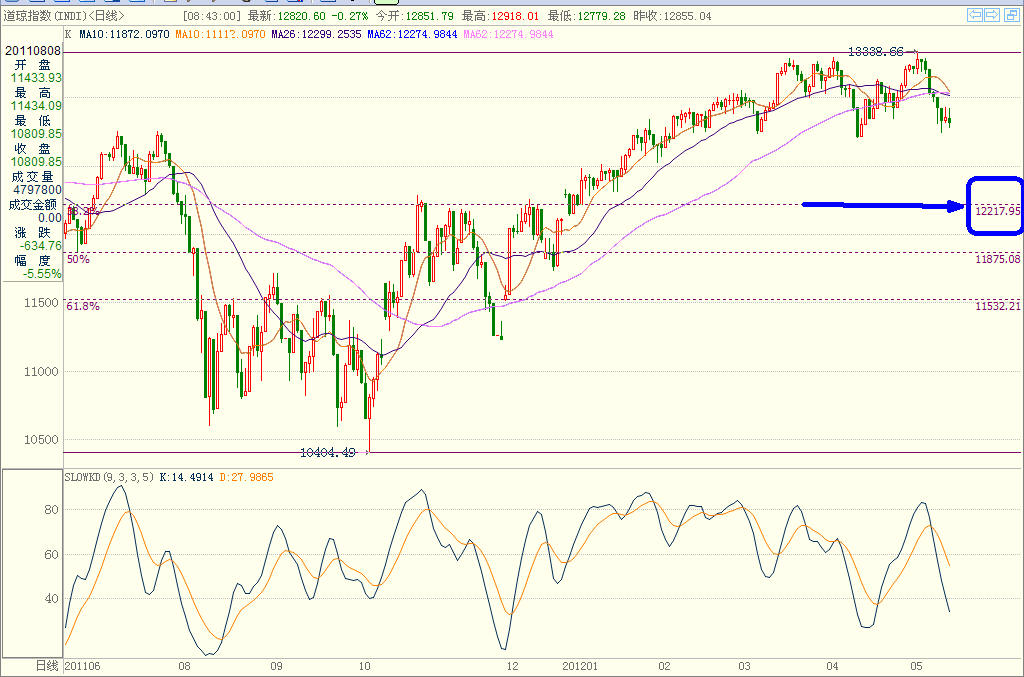Click the -0.27% change value in header
Viewport: 1024px width, 677px height.
(x=349, y=16)
